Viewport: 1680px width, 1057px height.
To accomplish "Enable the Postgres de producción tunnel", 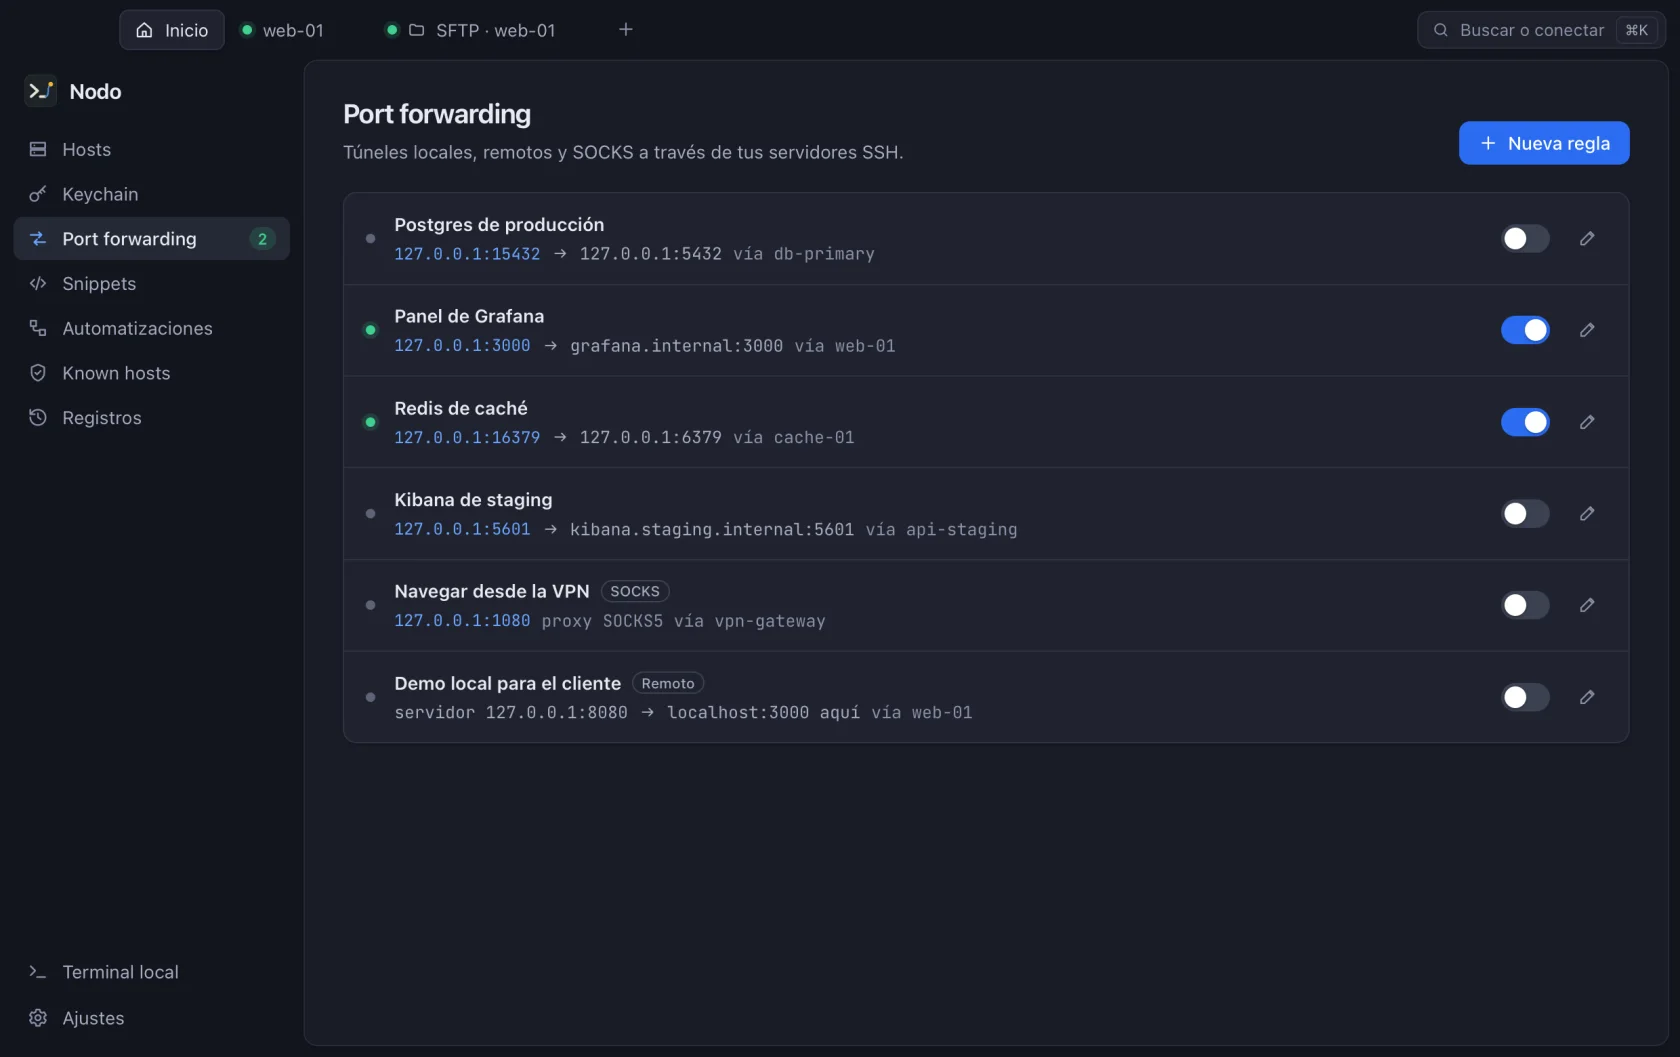I will click(1525, 239).
